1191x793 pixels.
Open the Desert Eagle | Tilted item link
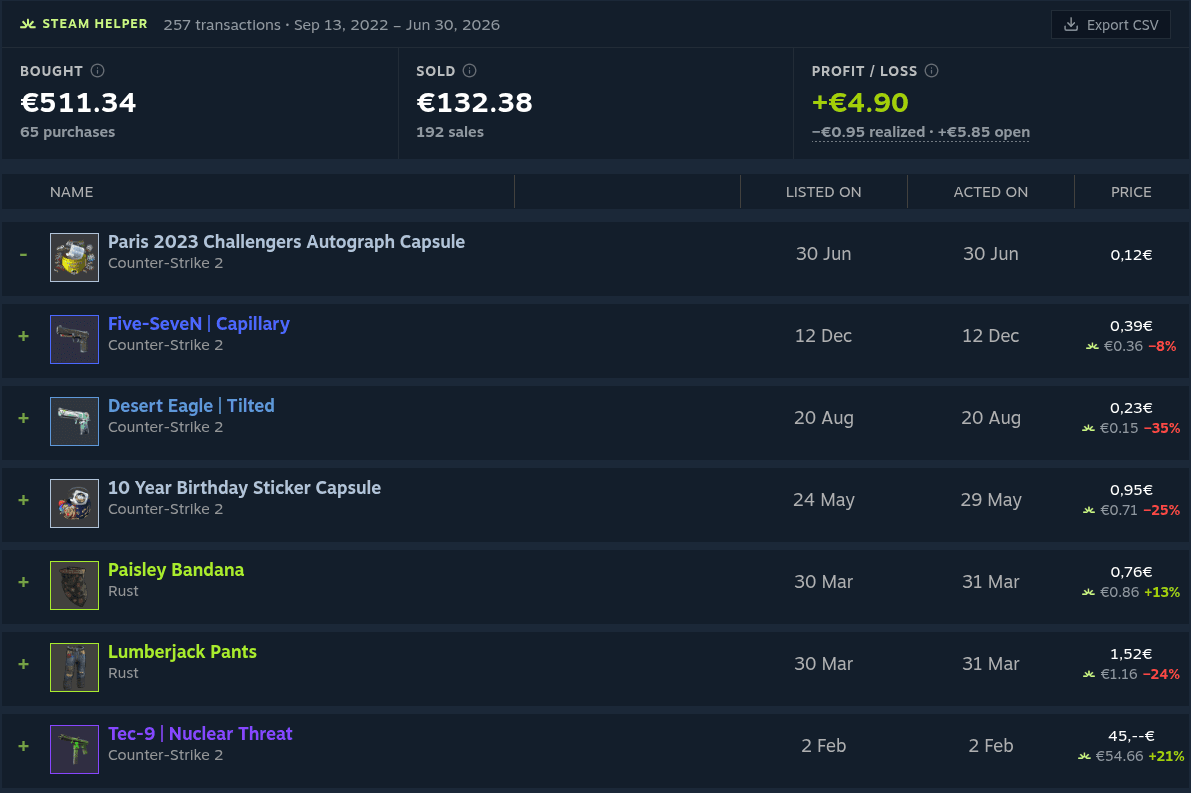tap(191, 406)
